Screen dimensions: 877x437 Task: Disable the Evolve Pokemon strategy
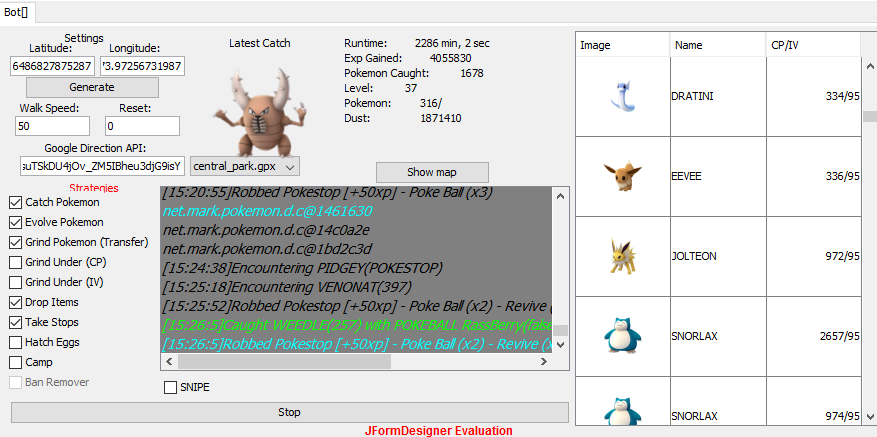click(16, 223)
